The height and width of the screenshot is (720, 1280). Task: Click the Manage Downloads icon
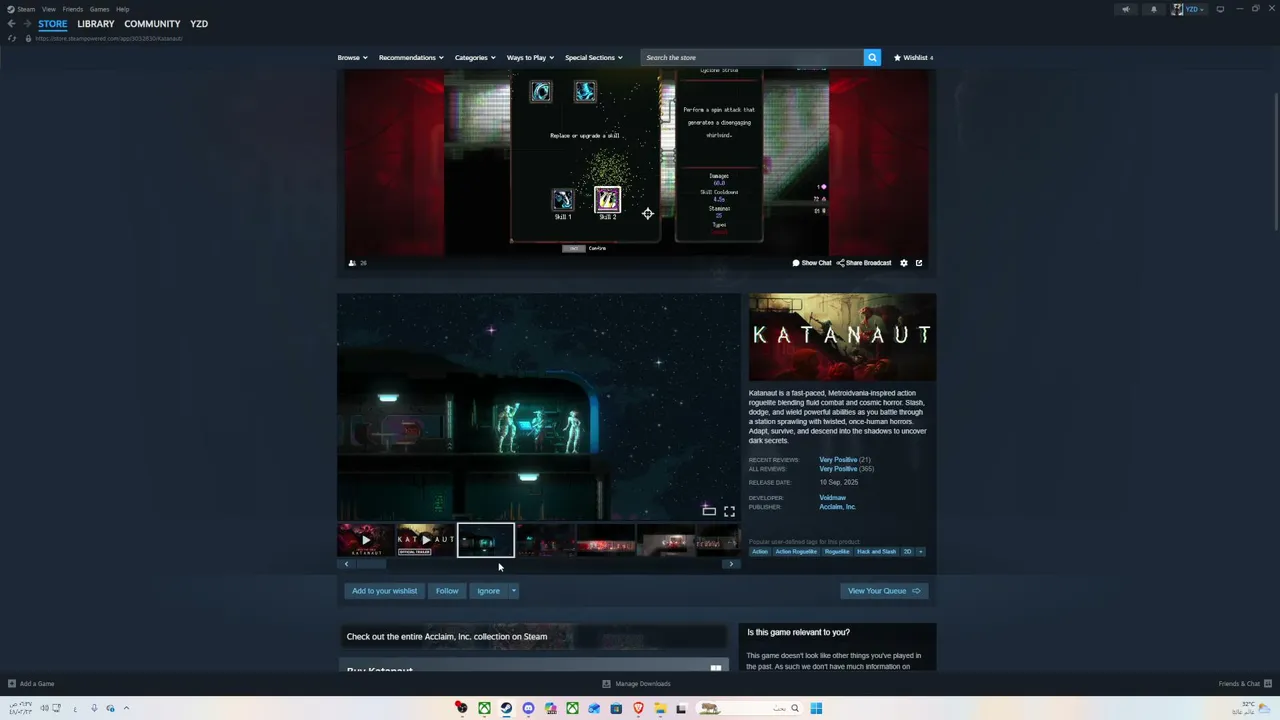pyautogui.click(x=606, y=684)
